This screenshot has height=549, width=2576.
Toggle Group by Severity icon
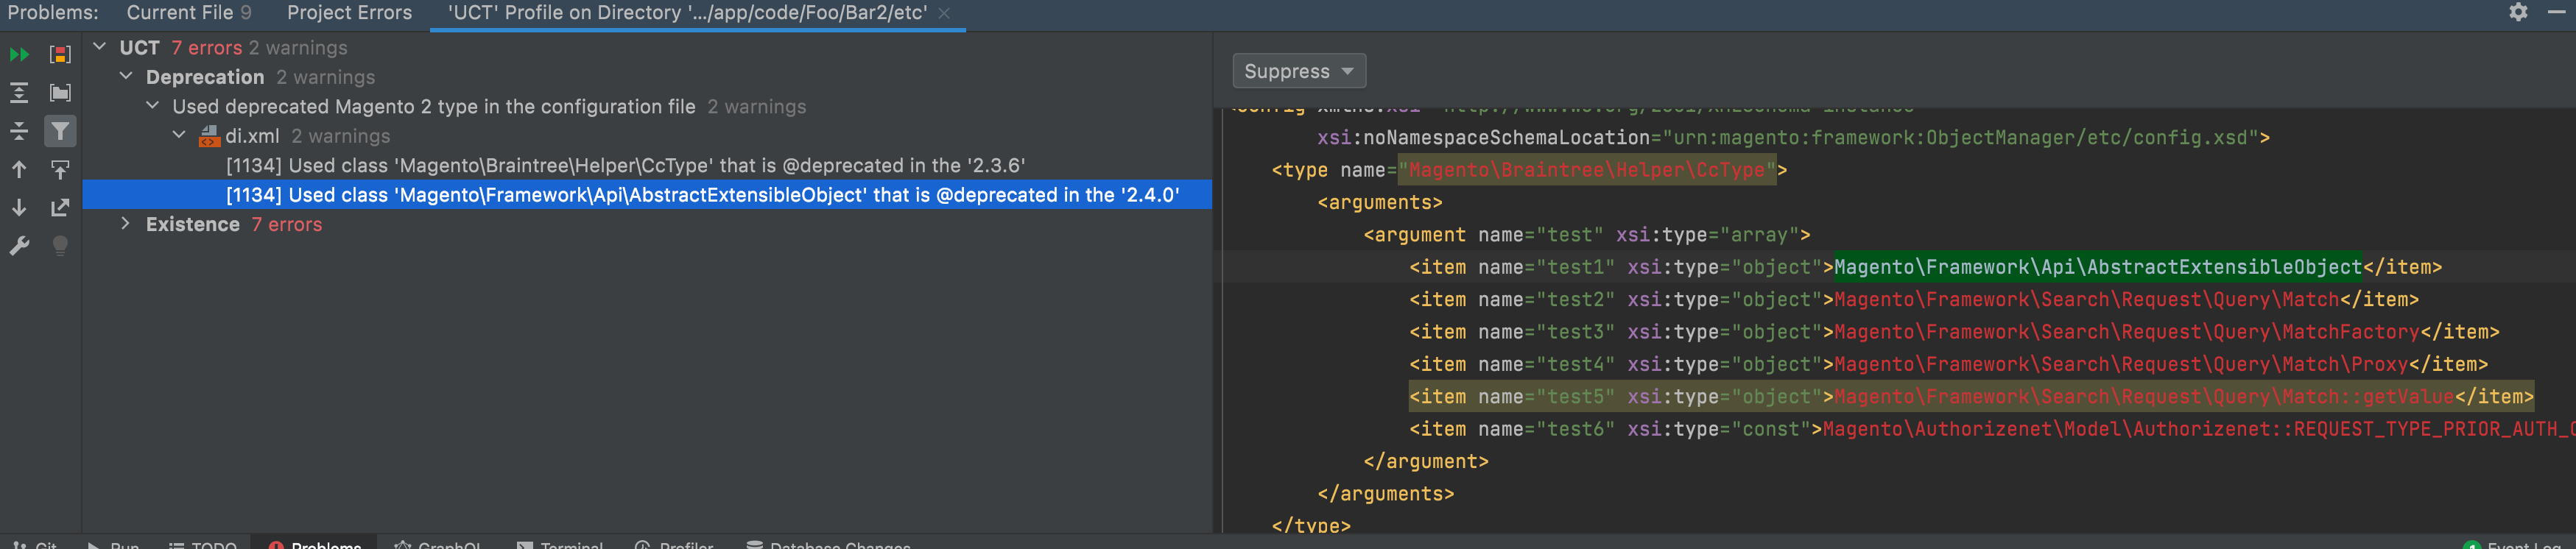coord(60,54)
